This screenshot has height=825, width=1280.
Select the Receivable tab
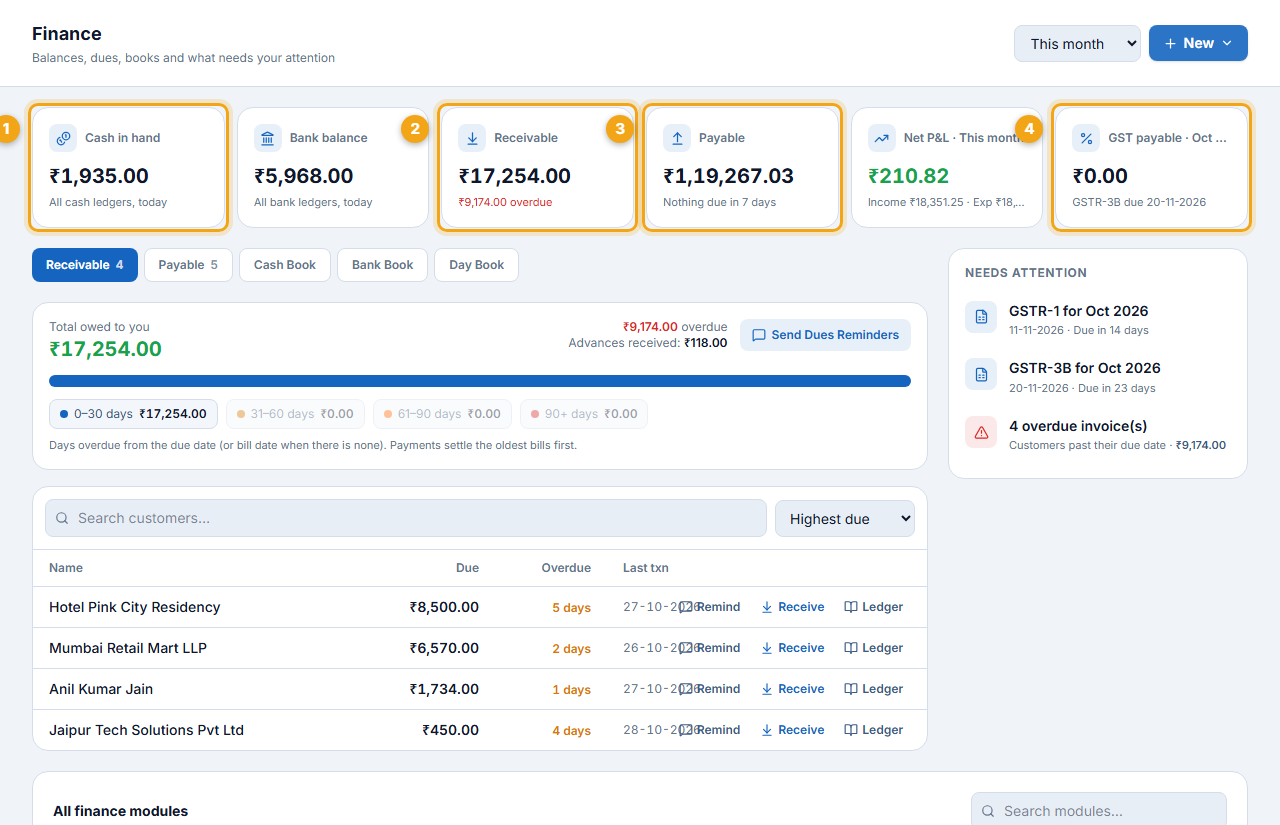85,265
